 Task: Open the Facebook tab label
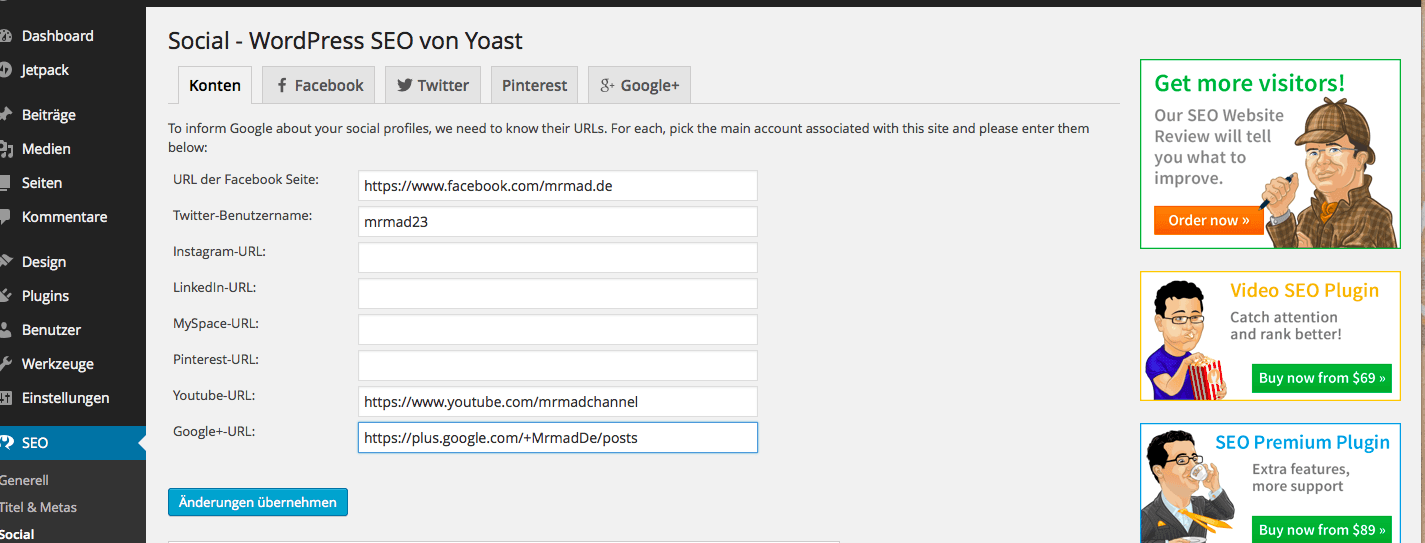click(x=329, y=86)
